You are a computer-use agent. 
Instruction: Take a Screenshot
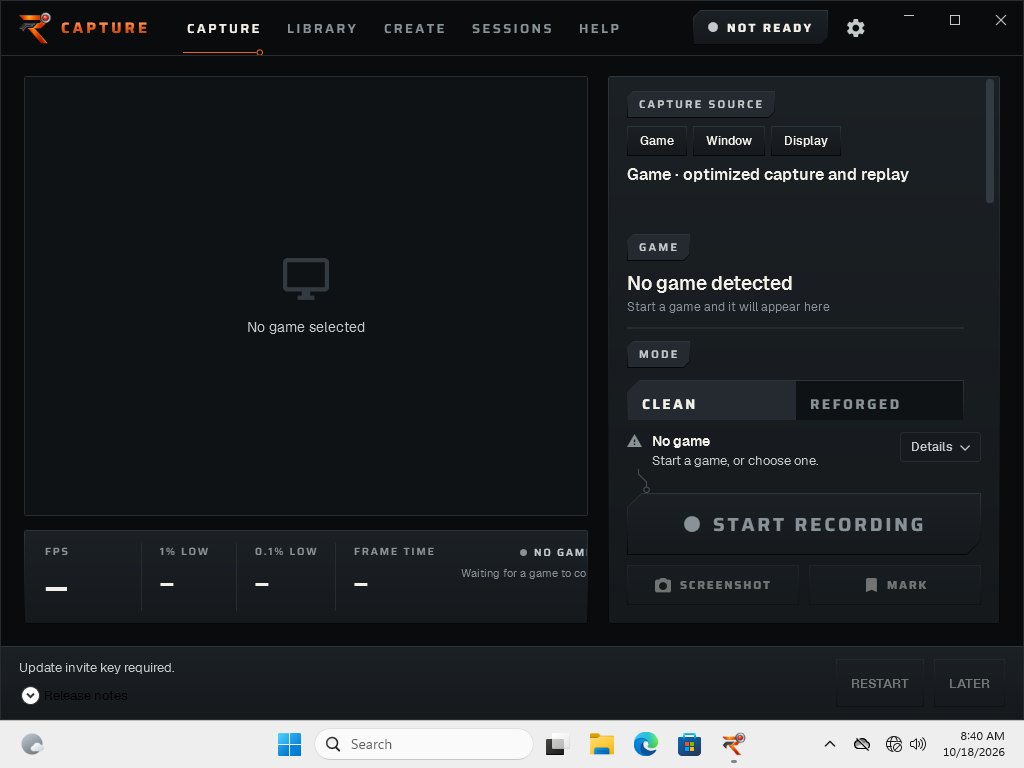coord(712,585)
